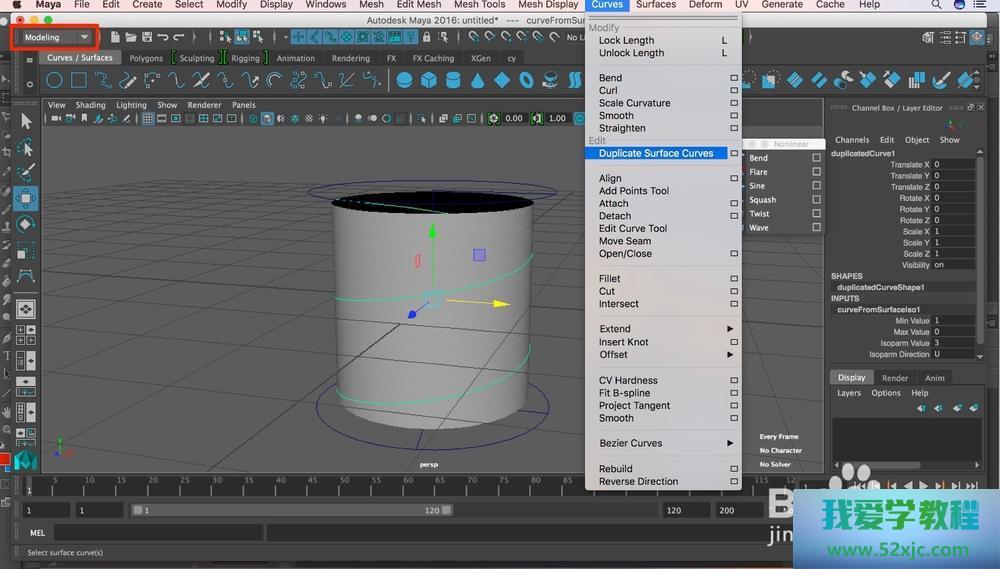Click the animation range slider bar

(290, 510)
